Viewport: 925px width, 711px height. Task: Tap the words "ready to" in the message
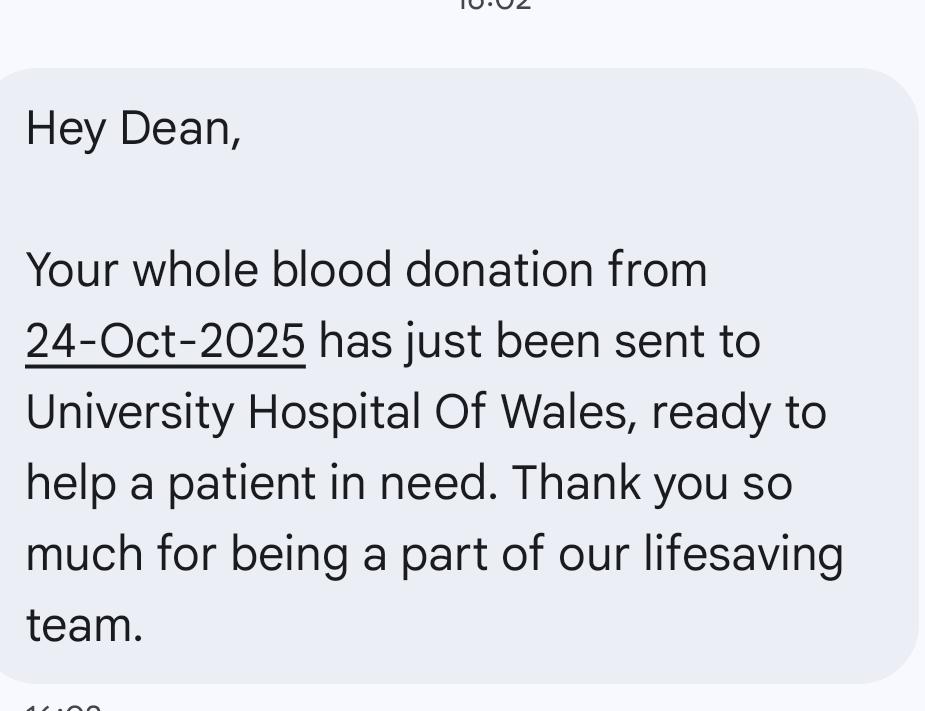pos(739,412)
